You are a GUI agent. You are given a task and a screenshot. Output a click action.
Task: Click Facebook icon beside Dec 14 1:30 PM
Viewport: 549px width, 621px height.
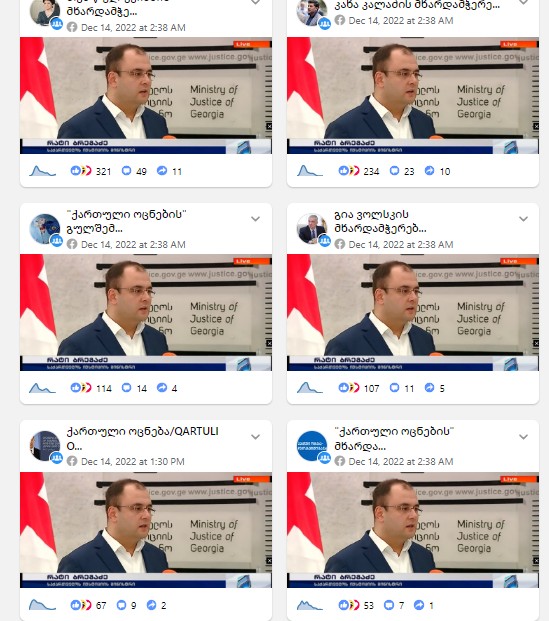pyautogui.click(x=72, y=461)
